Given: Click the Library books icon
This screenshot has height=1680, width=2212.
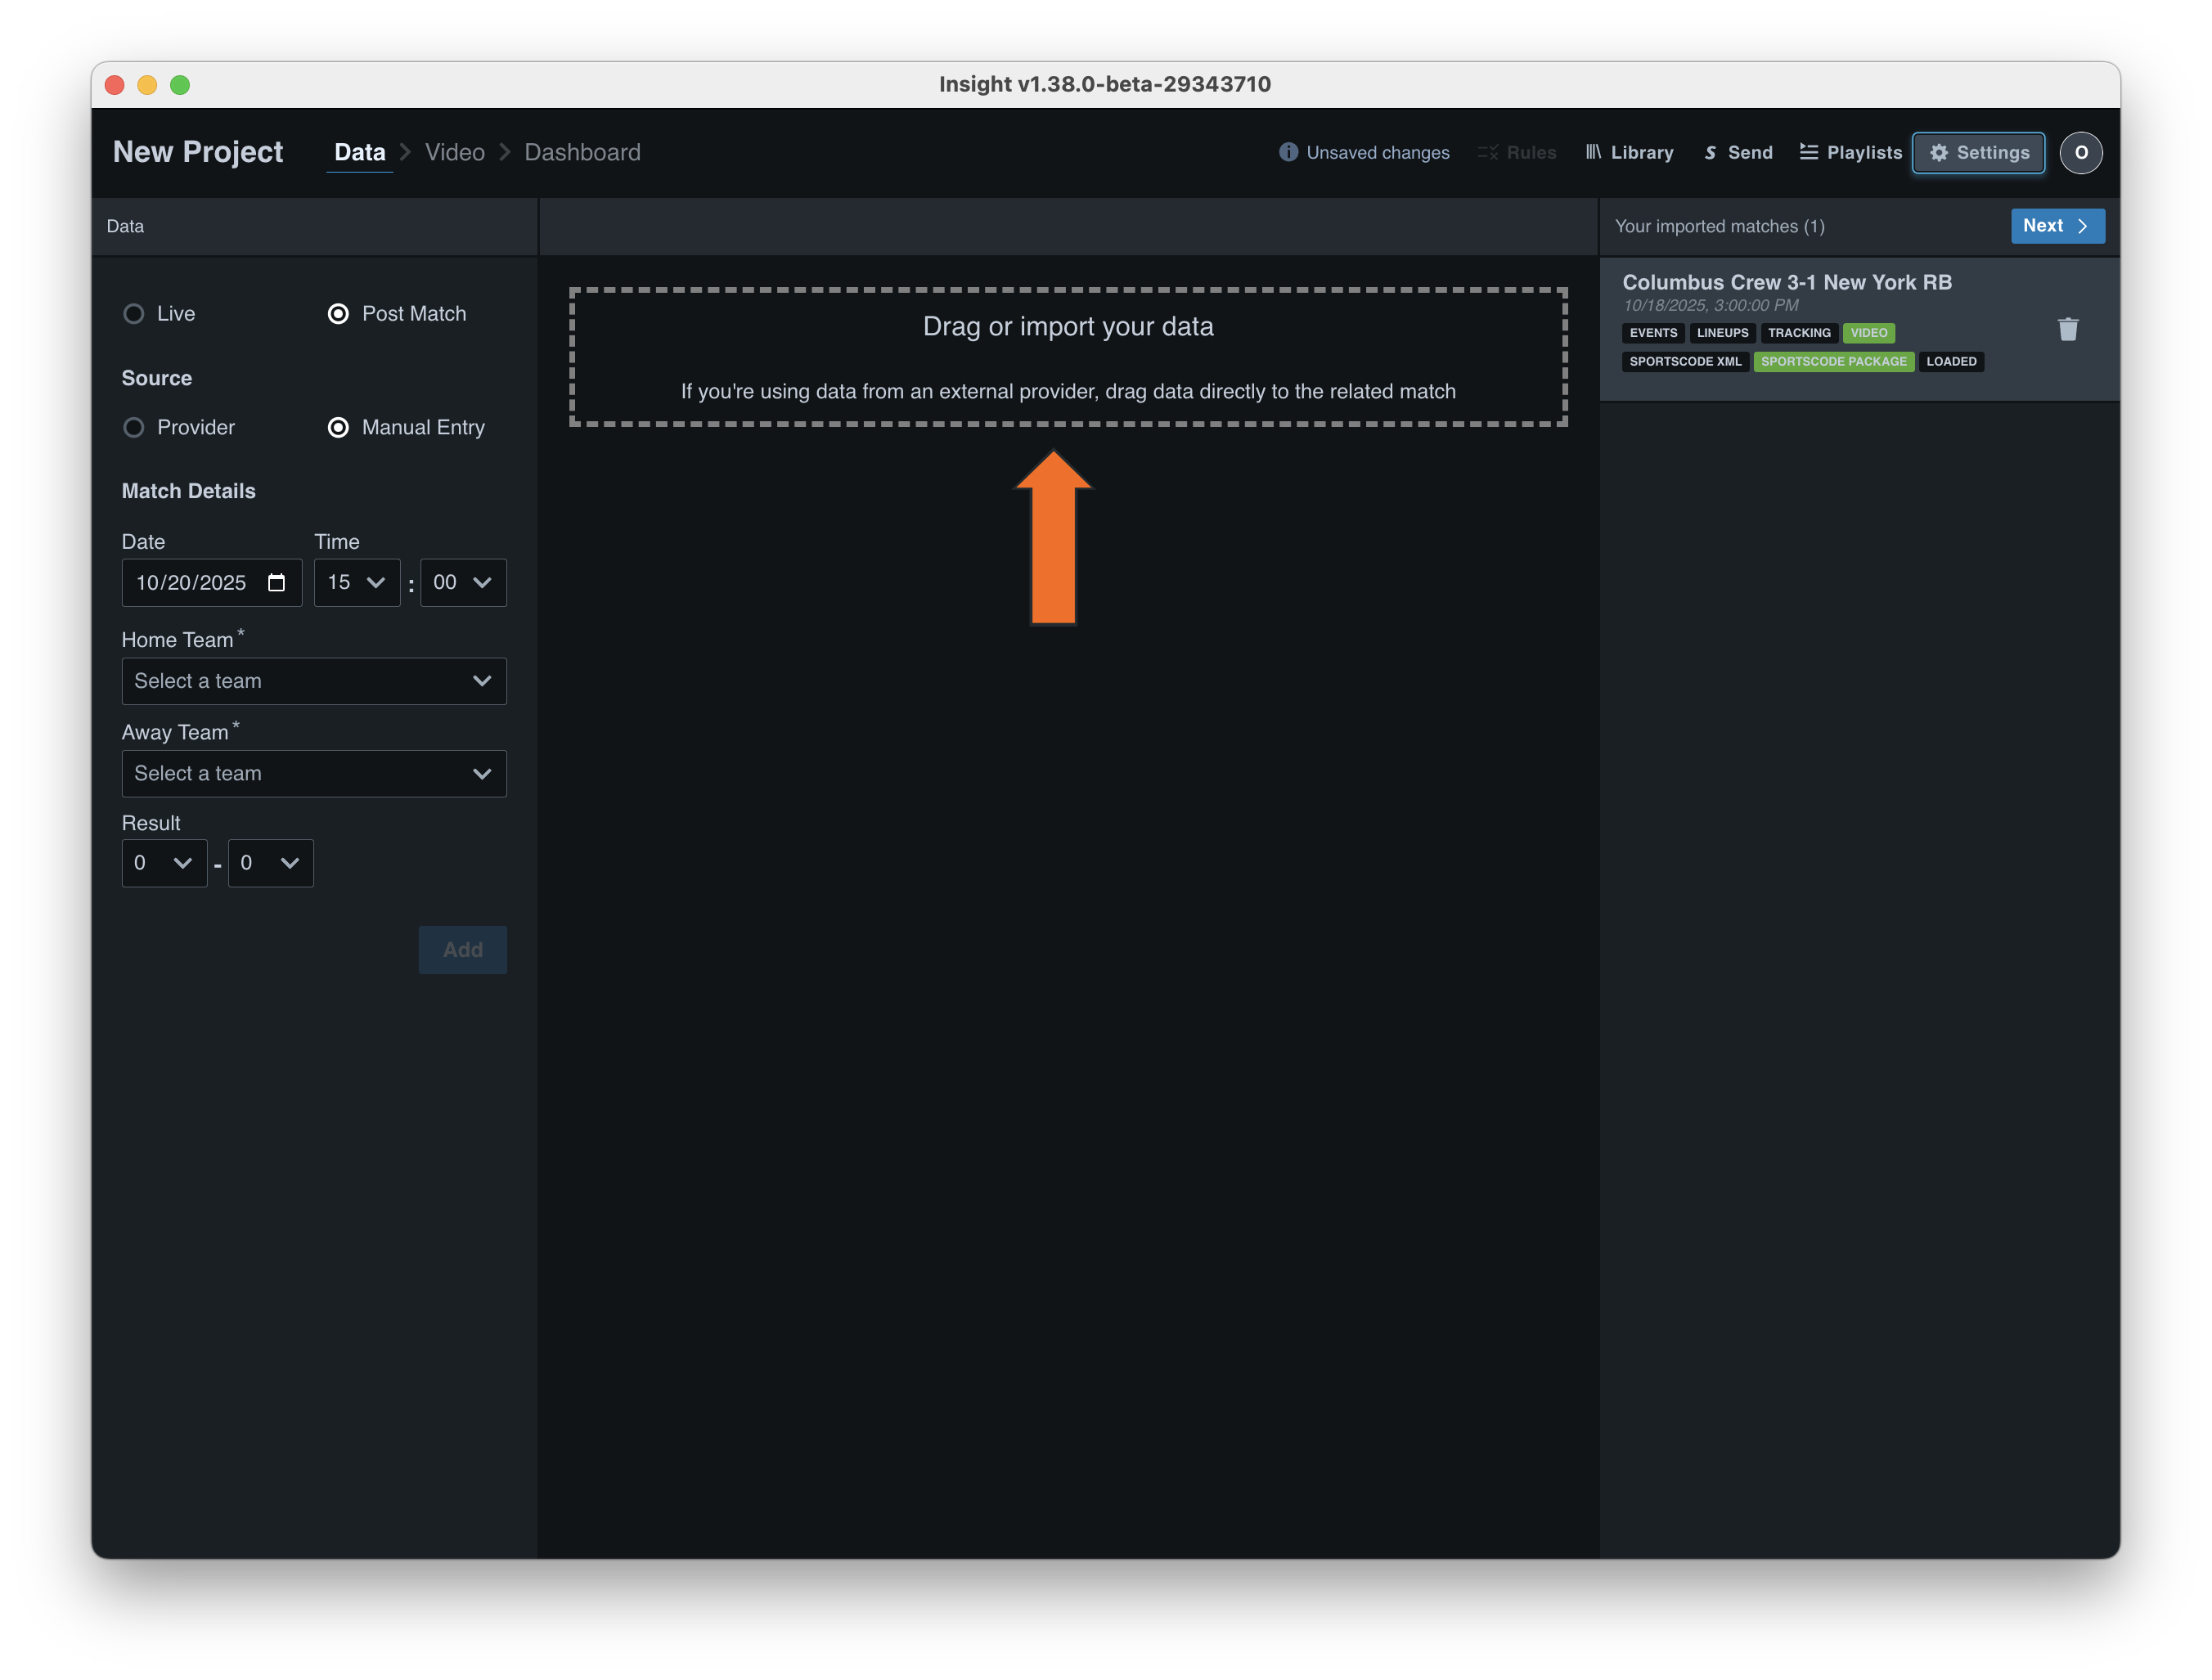Looking at the screenshot, I should click(1593, 152).
